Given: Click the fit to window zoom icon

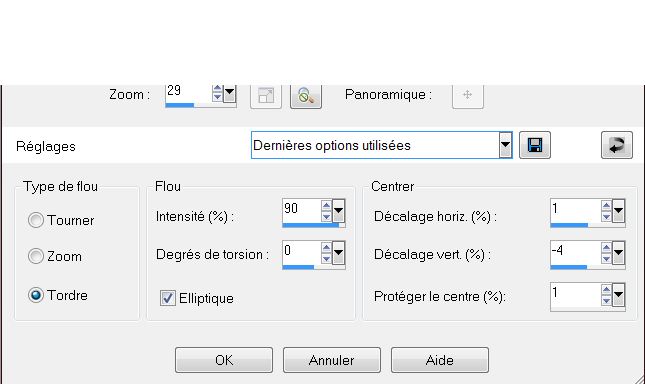Looking at the screenshot, I should (x=266, y=96).
